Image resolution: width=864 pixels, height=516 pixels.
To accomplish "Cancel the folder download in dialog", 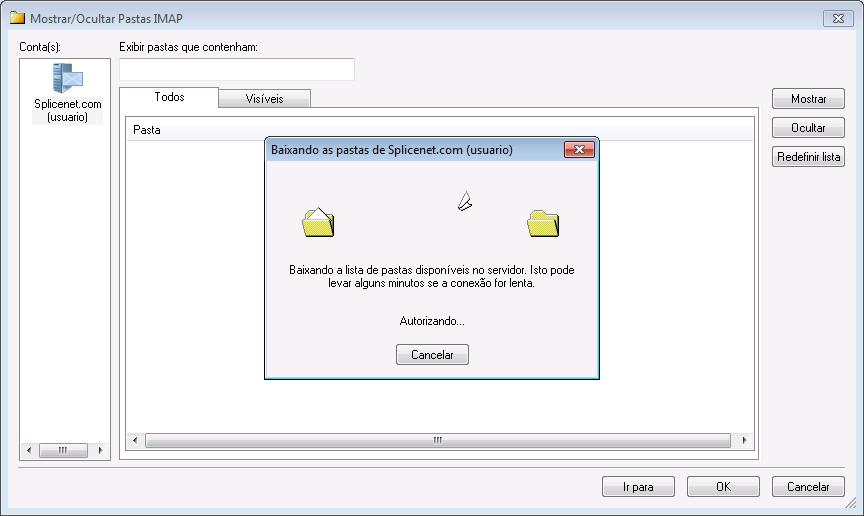I will point(432,354).
